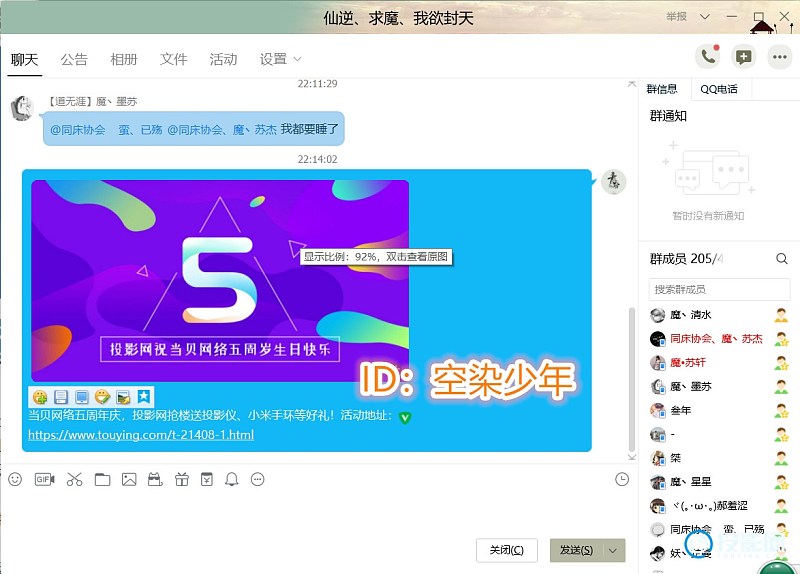The image size is (800, 574).
Task: Click the save icon on image toolbar
Action: (x=61, y=396)
